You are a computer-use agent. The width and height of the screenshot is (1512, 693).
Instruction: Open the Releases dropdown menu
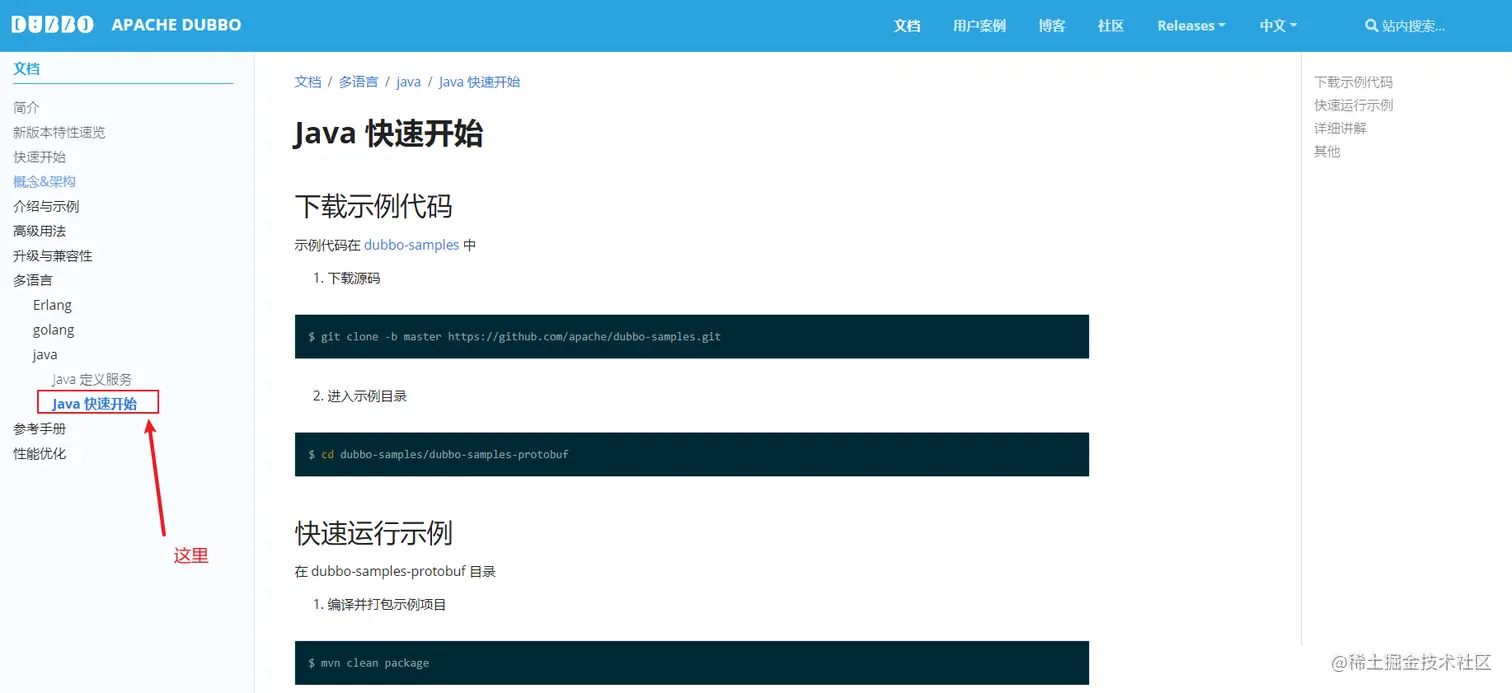click(1191, 26)
